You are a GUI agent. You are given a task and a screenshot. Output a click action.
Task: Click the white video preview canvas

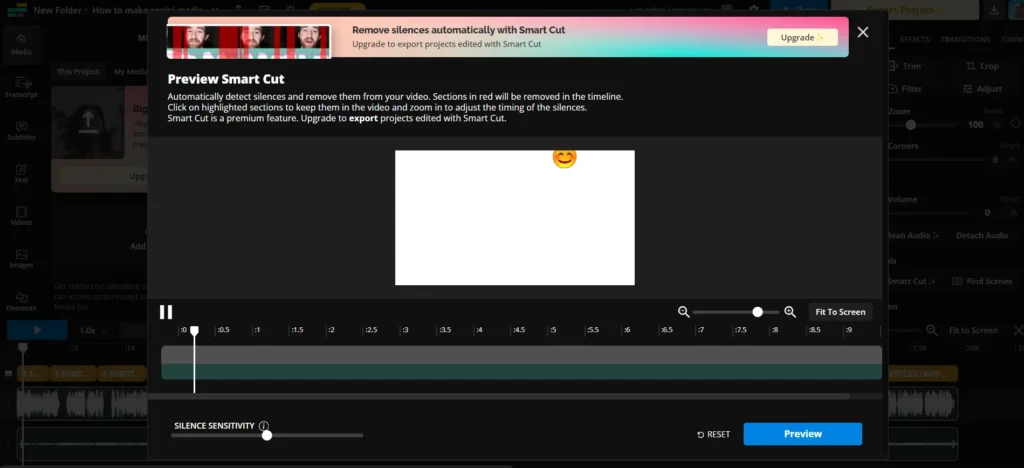point(515,218)
